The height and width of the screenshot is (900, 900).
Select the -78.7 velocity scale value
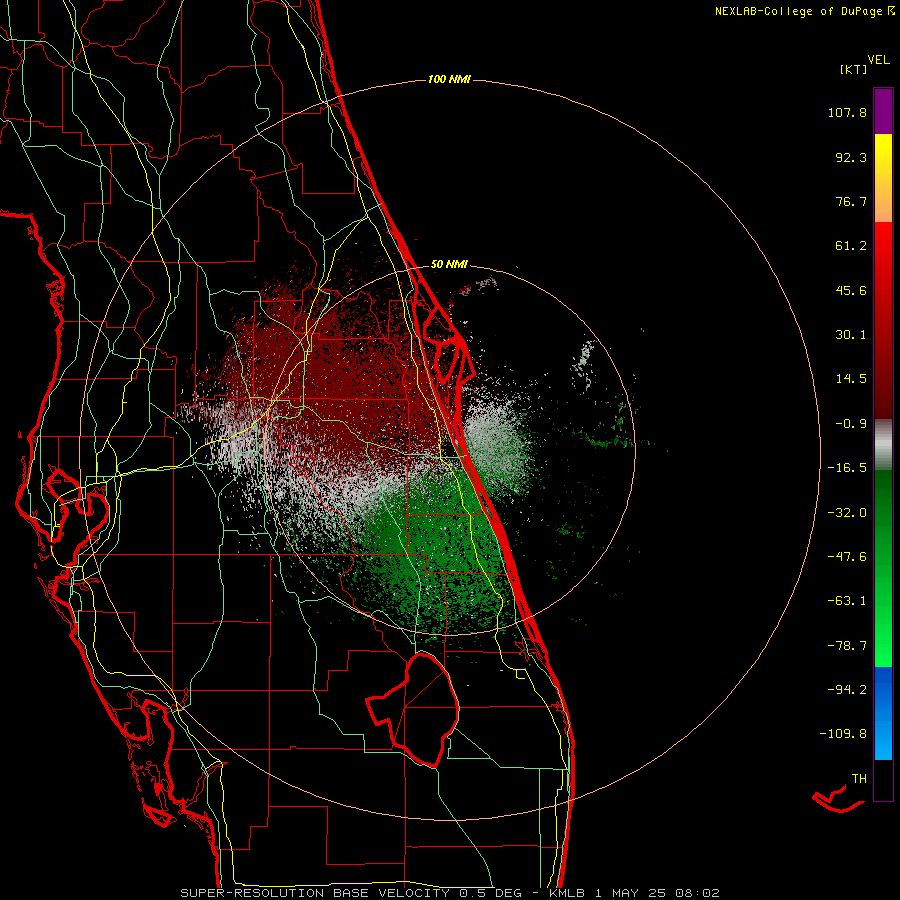(847, 646)
